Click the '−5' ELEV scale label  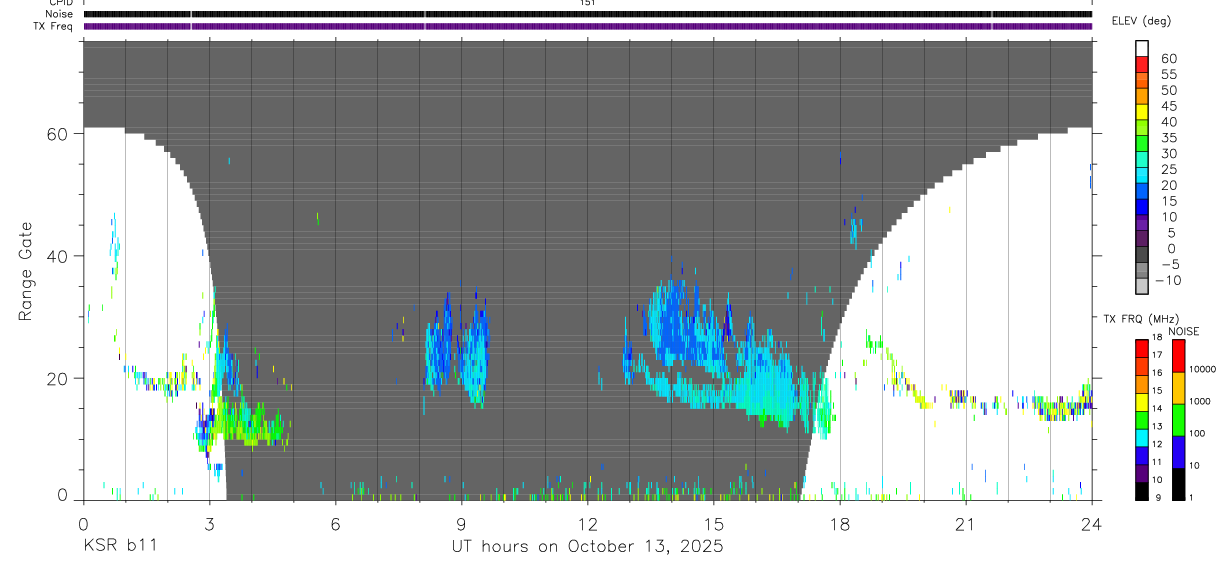point(1169,265)
